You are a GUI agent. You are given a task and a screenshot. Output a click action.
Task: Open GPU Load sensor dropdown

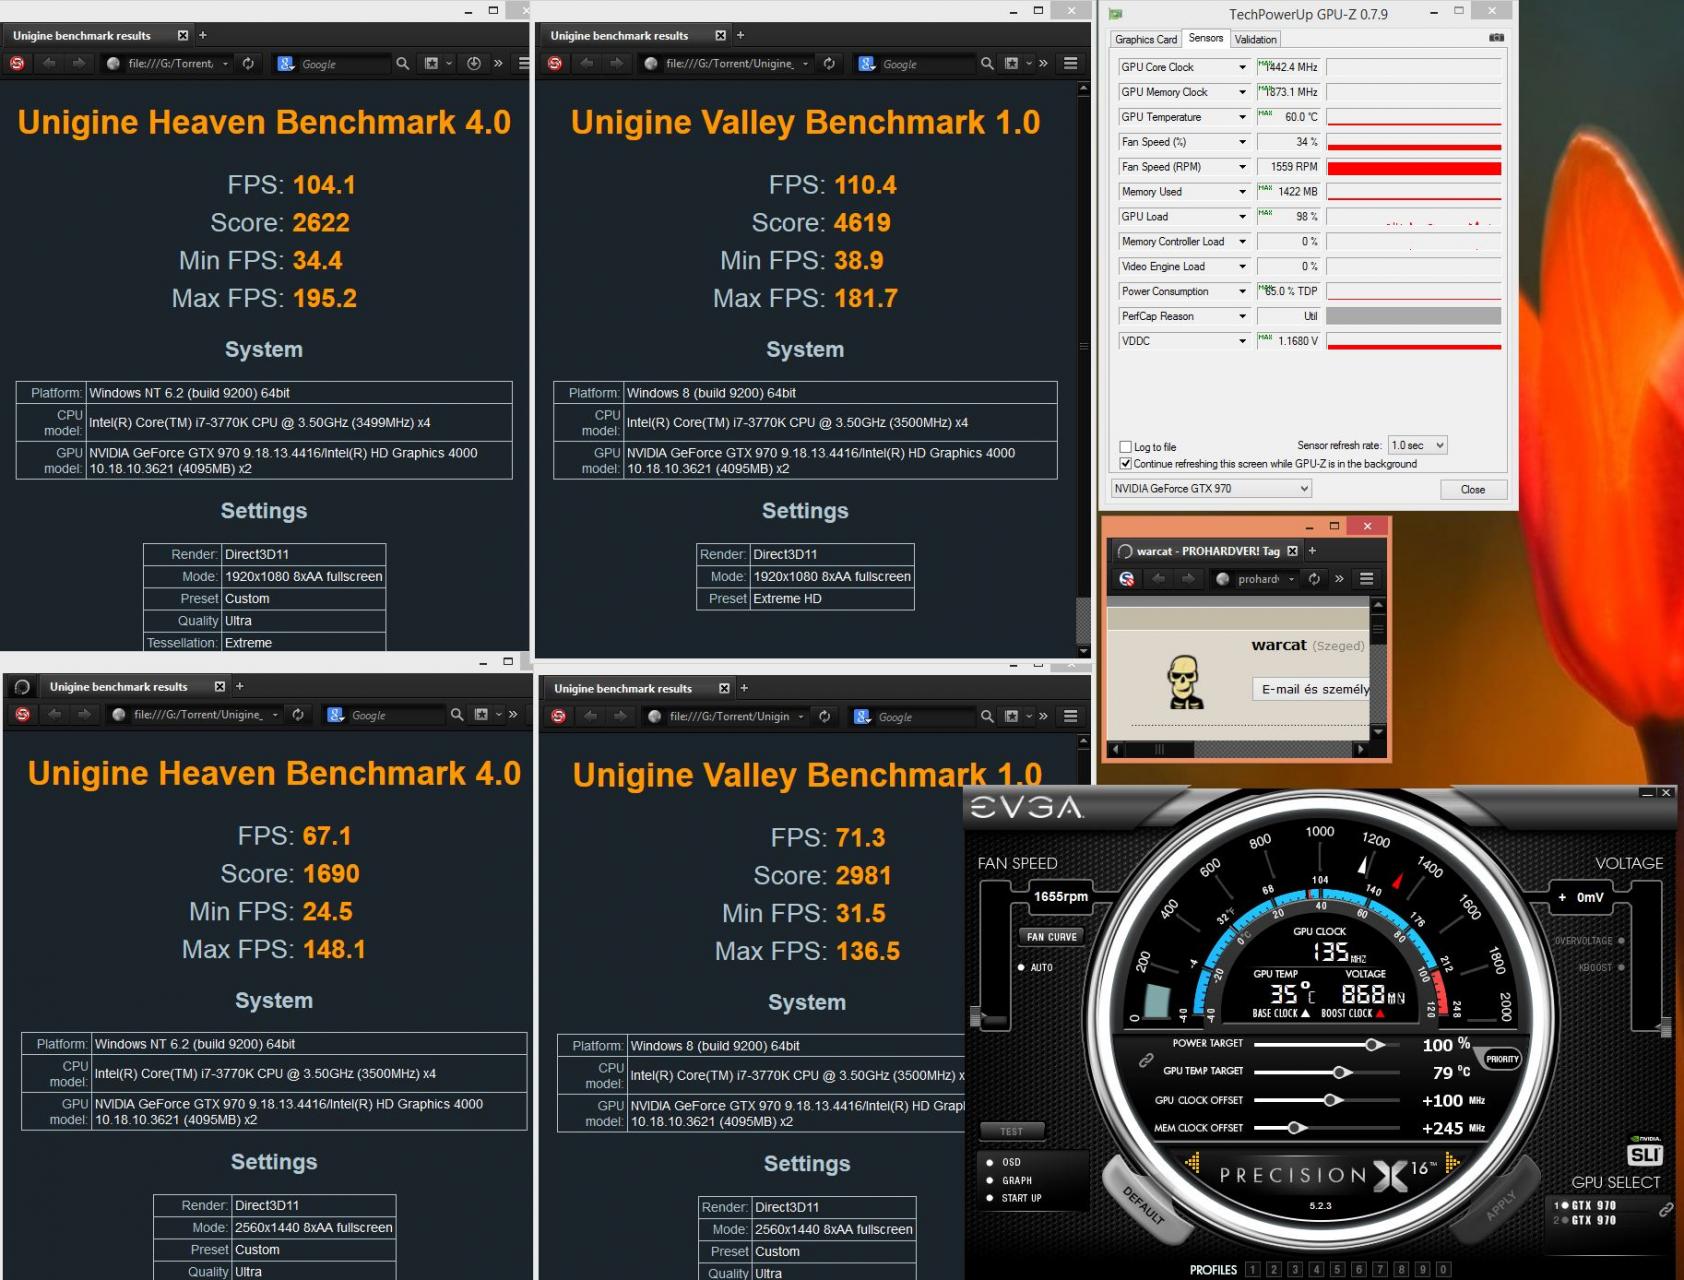(1243, 216)
